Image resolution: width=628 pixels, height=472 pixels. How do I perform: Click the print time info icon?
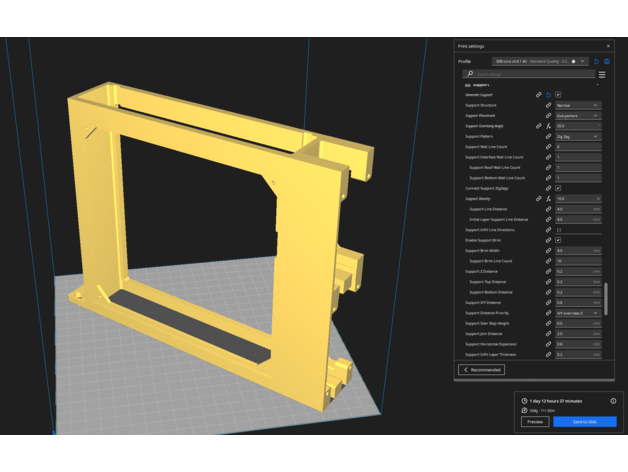tap(613, 401)
